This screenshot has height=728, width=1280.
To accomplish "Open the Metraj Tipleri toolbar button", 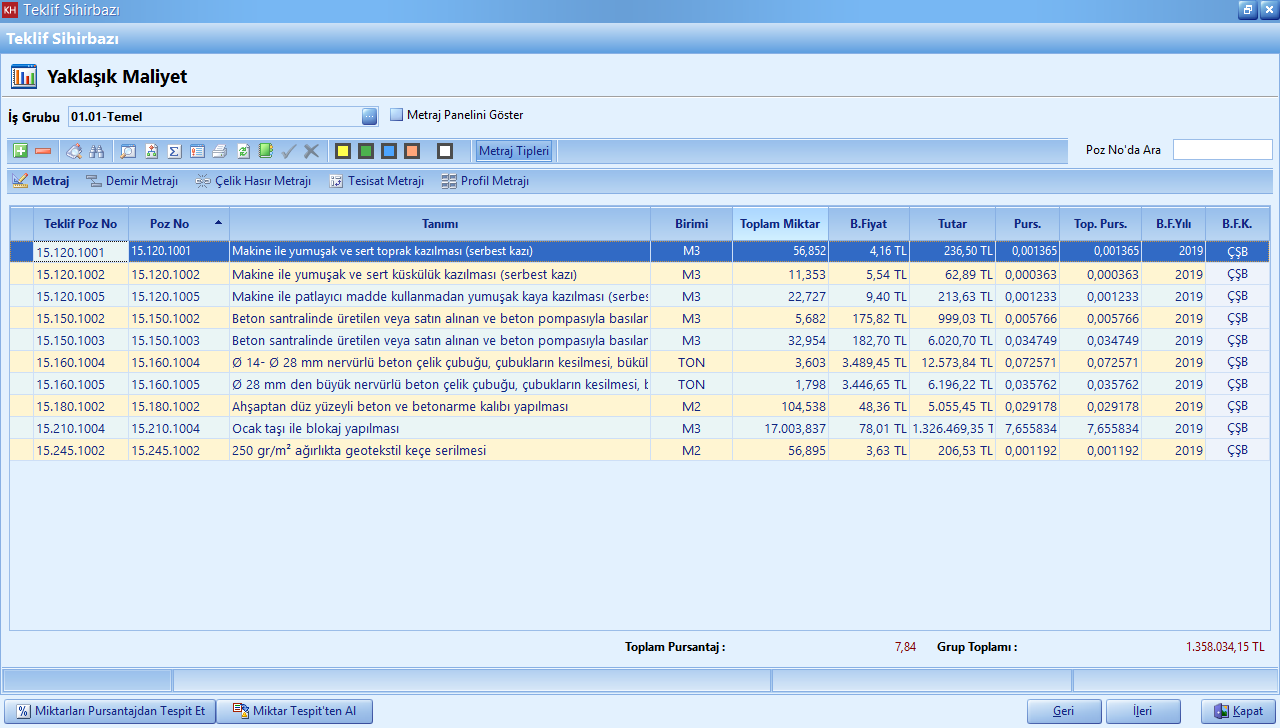I will coord(514,151).
